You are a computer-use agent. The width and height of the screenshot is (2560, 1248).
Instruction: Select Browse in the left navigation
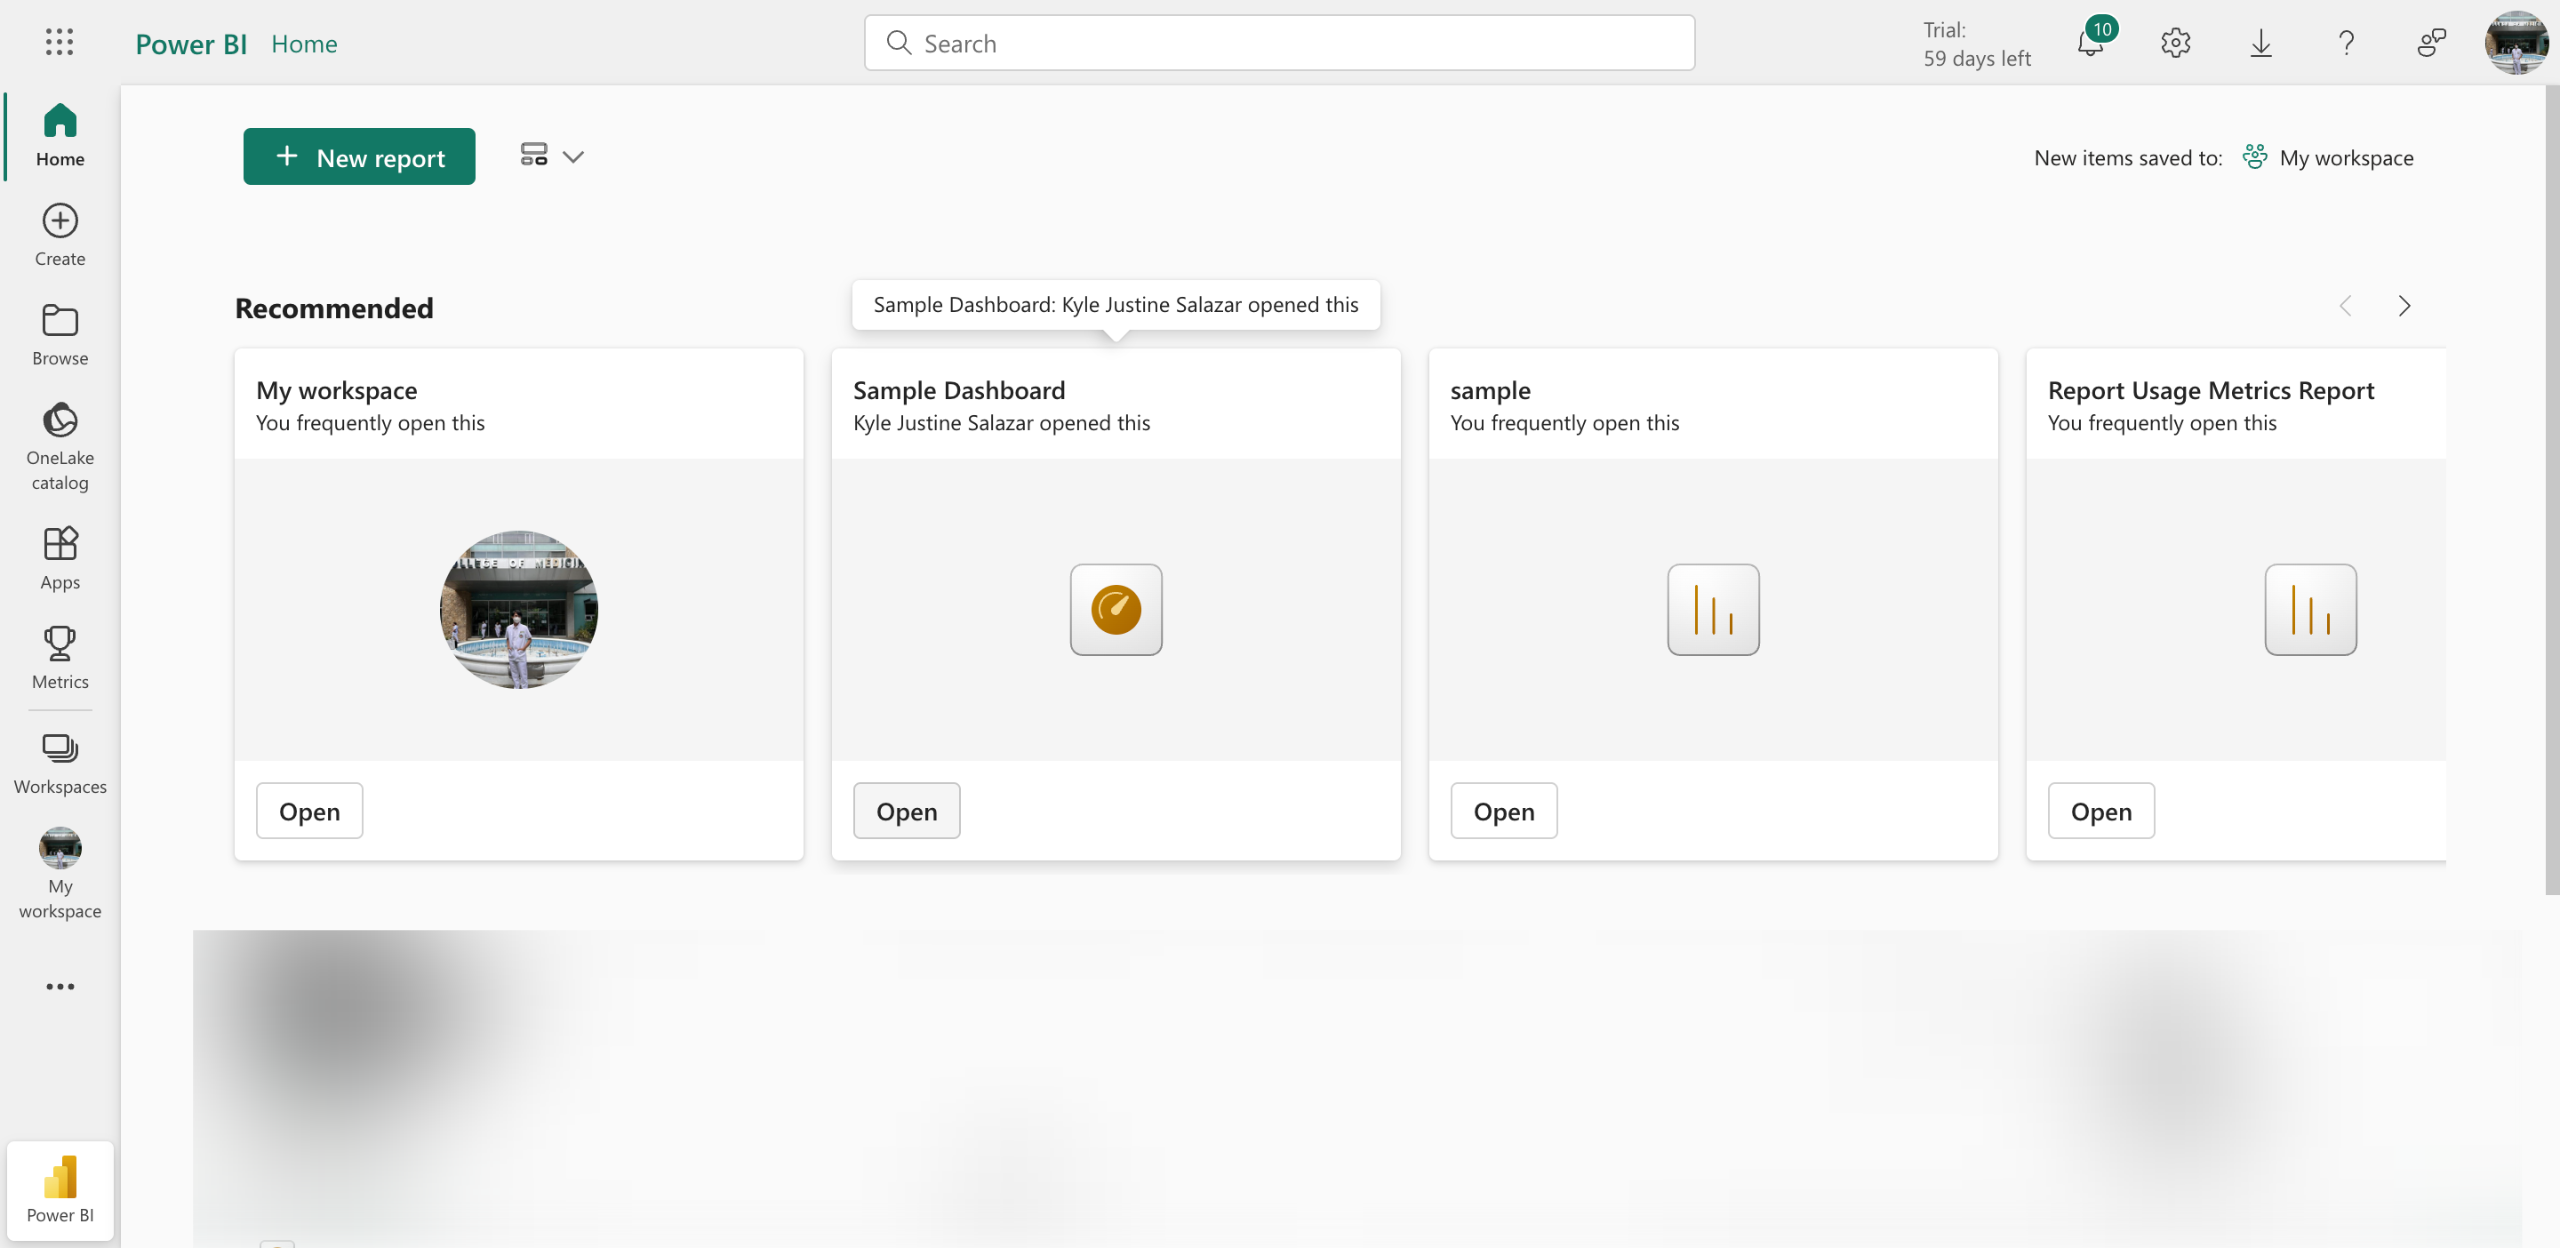click(60, 334)
